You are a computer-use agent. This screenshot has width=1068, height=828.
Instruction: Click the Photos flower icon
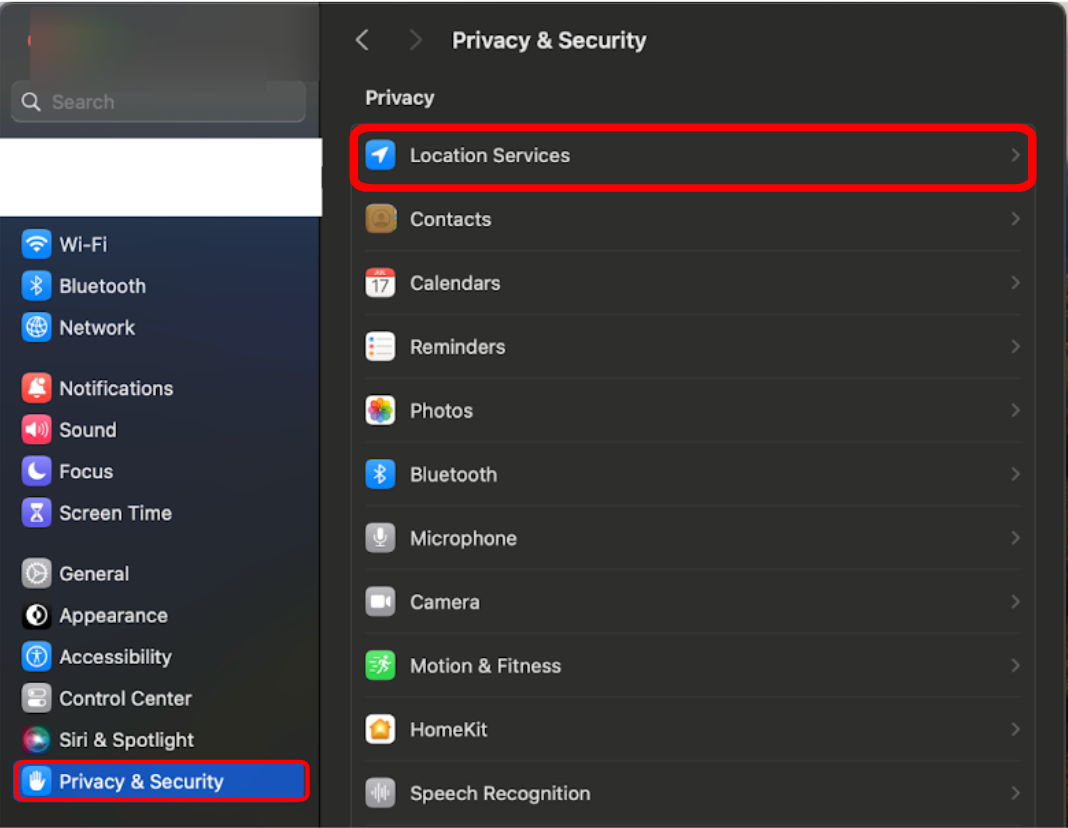[380, 411]
